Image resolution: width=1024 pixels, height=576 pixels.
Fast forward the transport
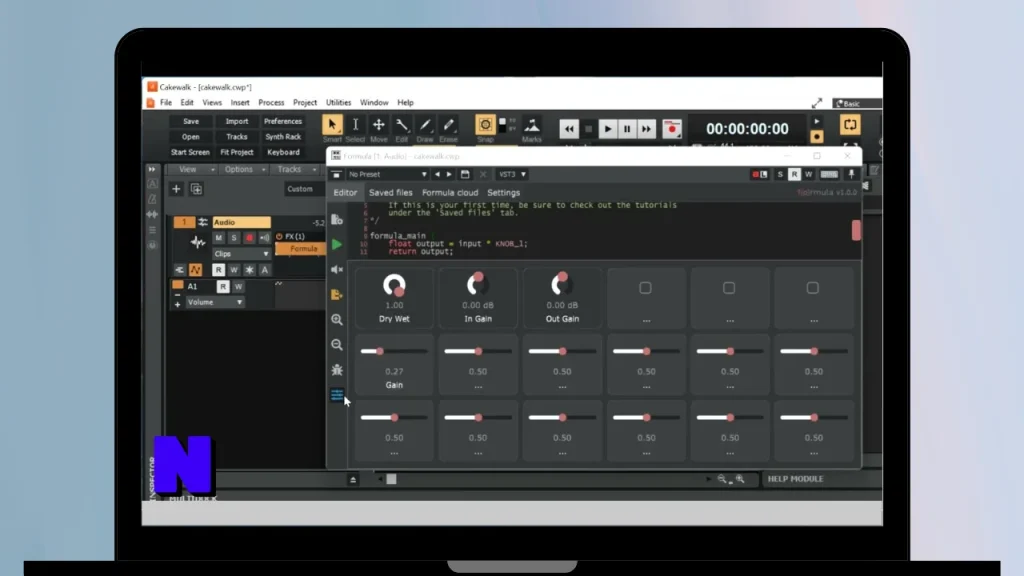click(x=647, y=129)
